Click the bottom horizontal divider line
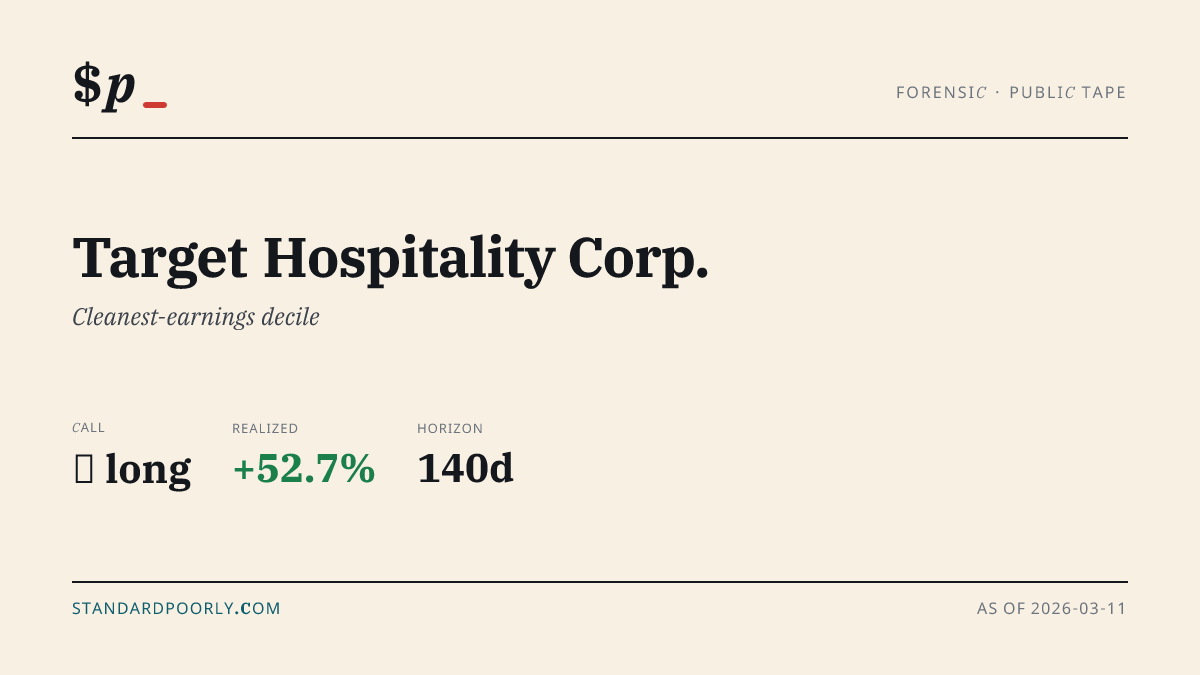1200x675 pixels. (600, 581)
